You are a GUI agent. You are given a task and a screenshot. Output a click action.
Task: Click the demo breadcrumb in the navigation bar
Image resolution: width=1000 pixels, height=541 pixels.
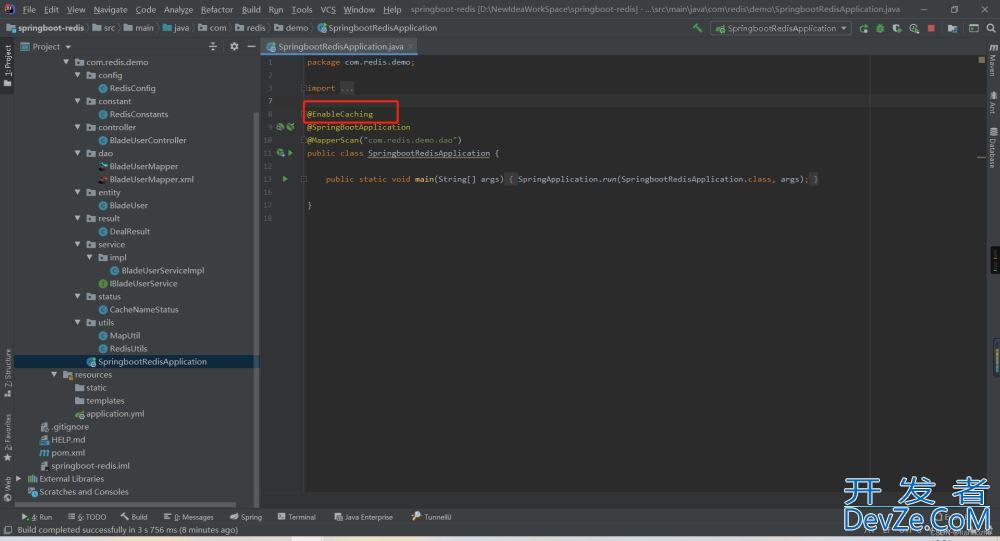(x=291, y=28)
